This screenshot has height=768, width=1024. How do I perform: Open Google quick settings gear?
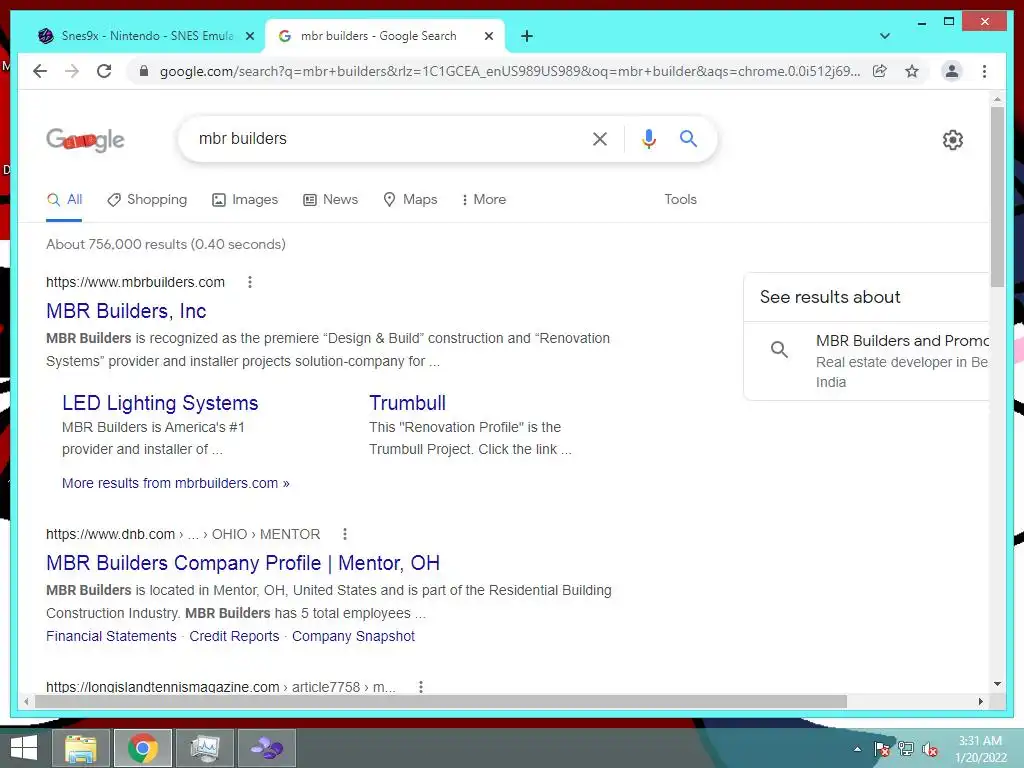953,140
